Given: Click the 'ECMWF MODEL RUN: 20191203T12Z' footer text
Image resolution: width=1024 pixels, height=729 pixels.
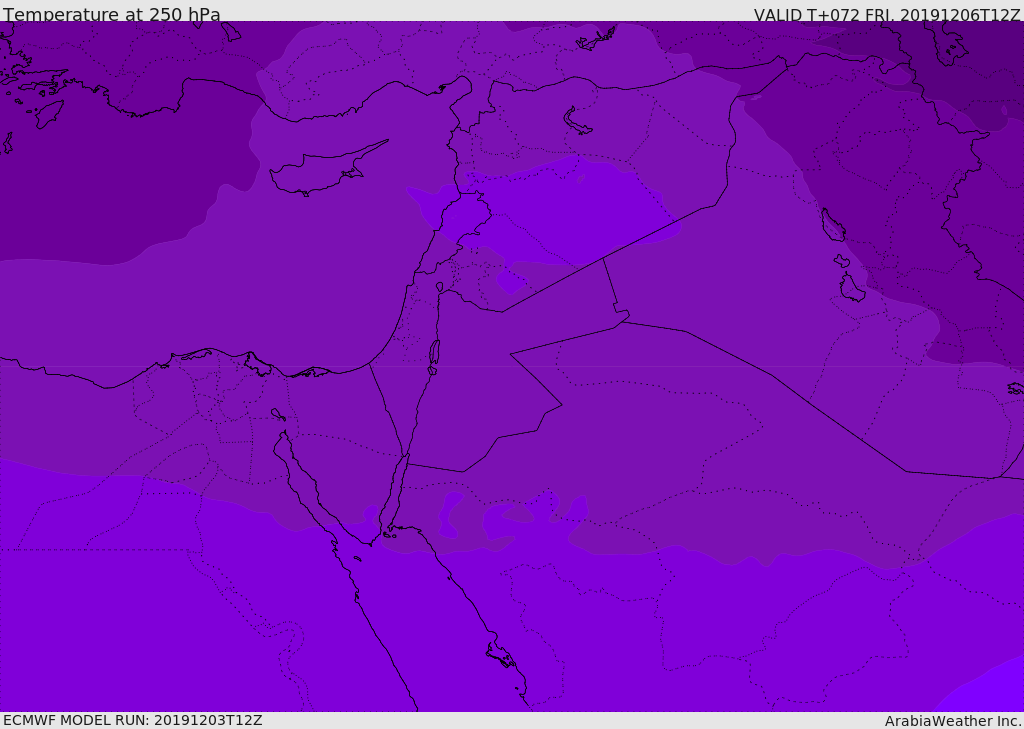Looking at the screenshot, I should point(133,720).
